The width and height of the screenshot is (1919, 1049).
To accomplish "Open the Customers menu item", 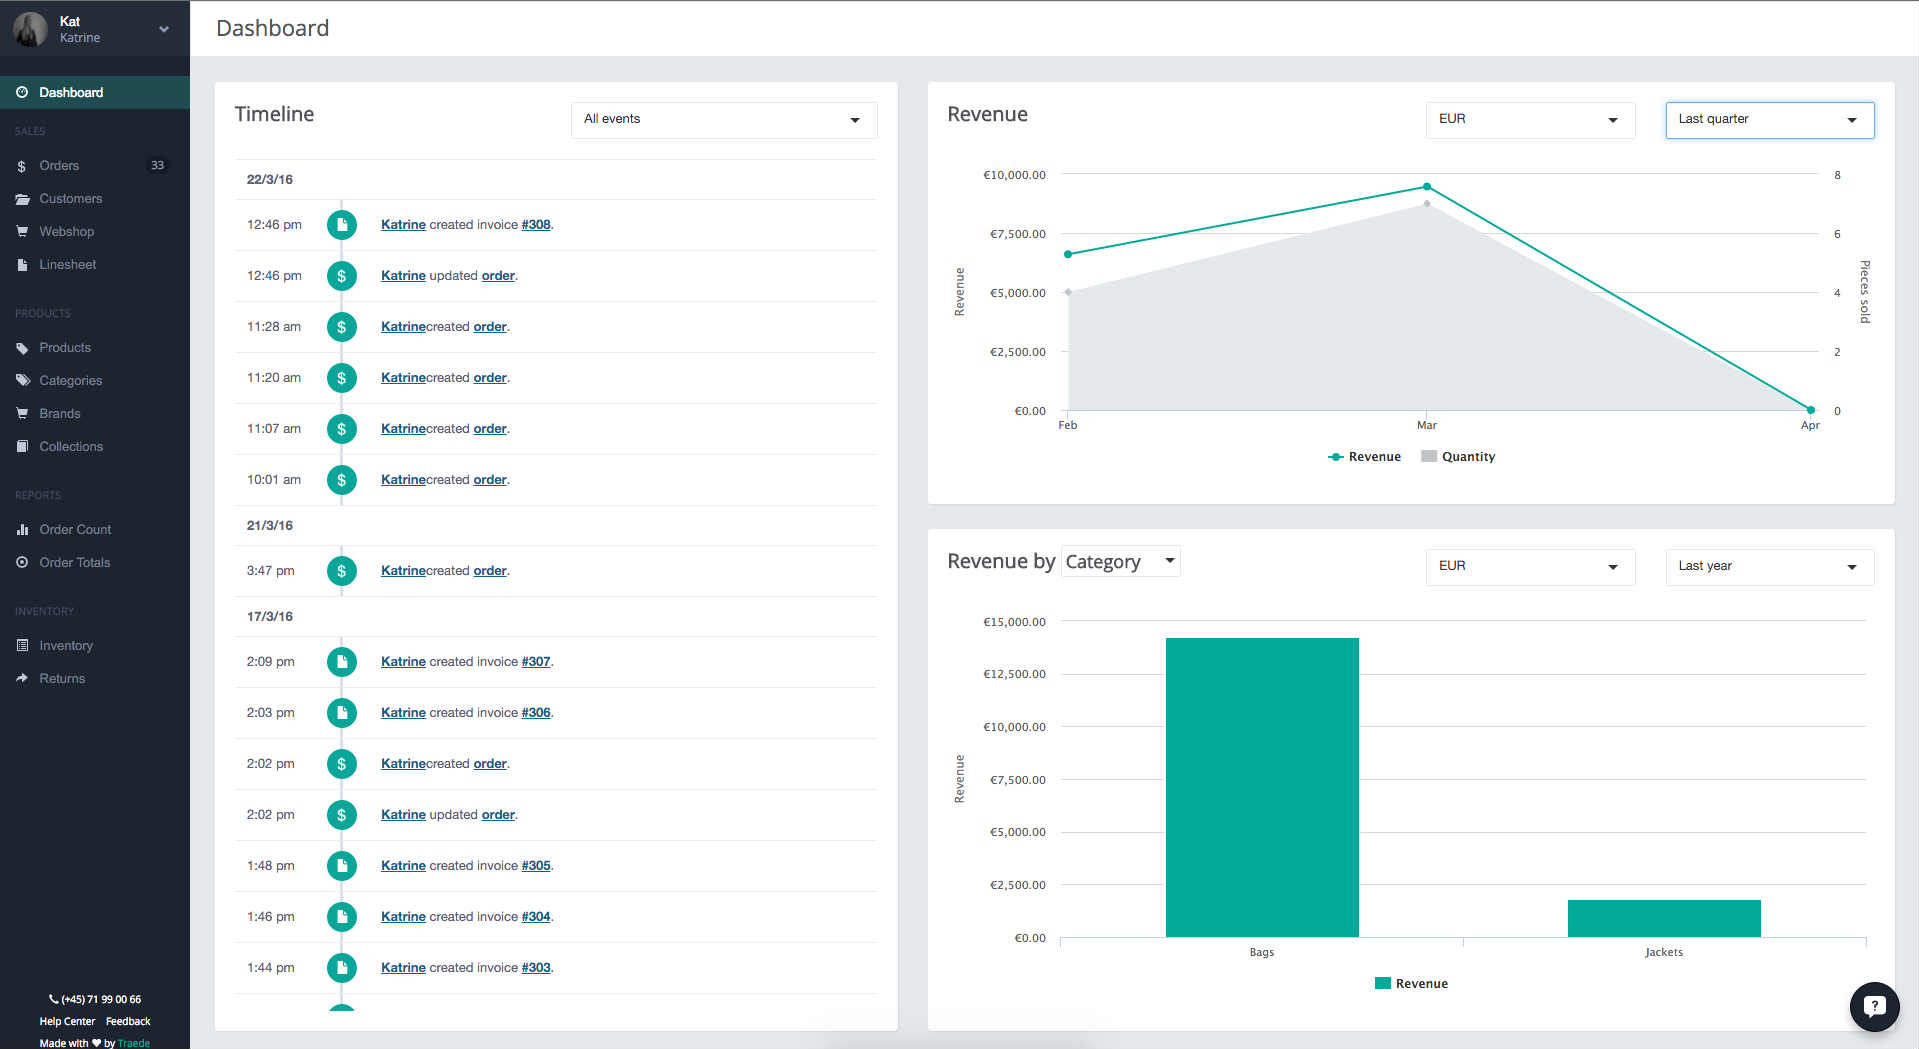I will (70, 199).
